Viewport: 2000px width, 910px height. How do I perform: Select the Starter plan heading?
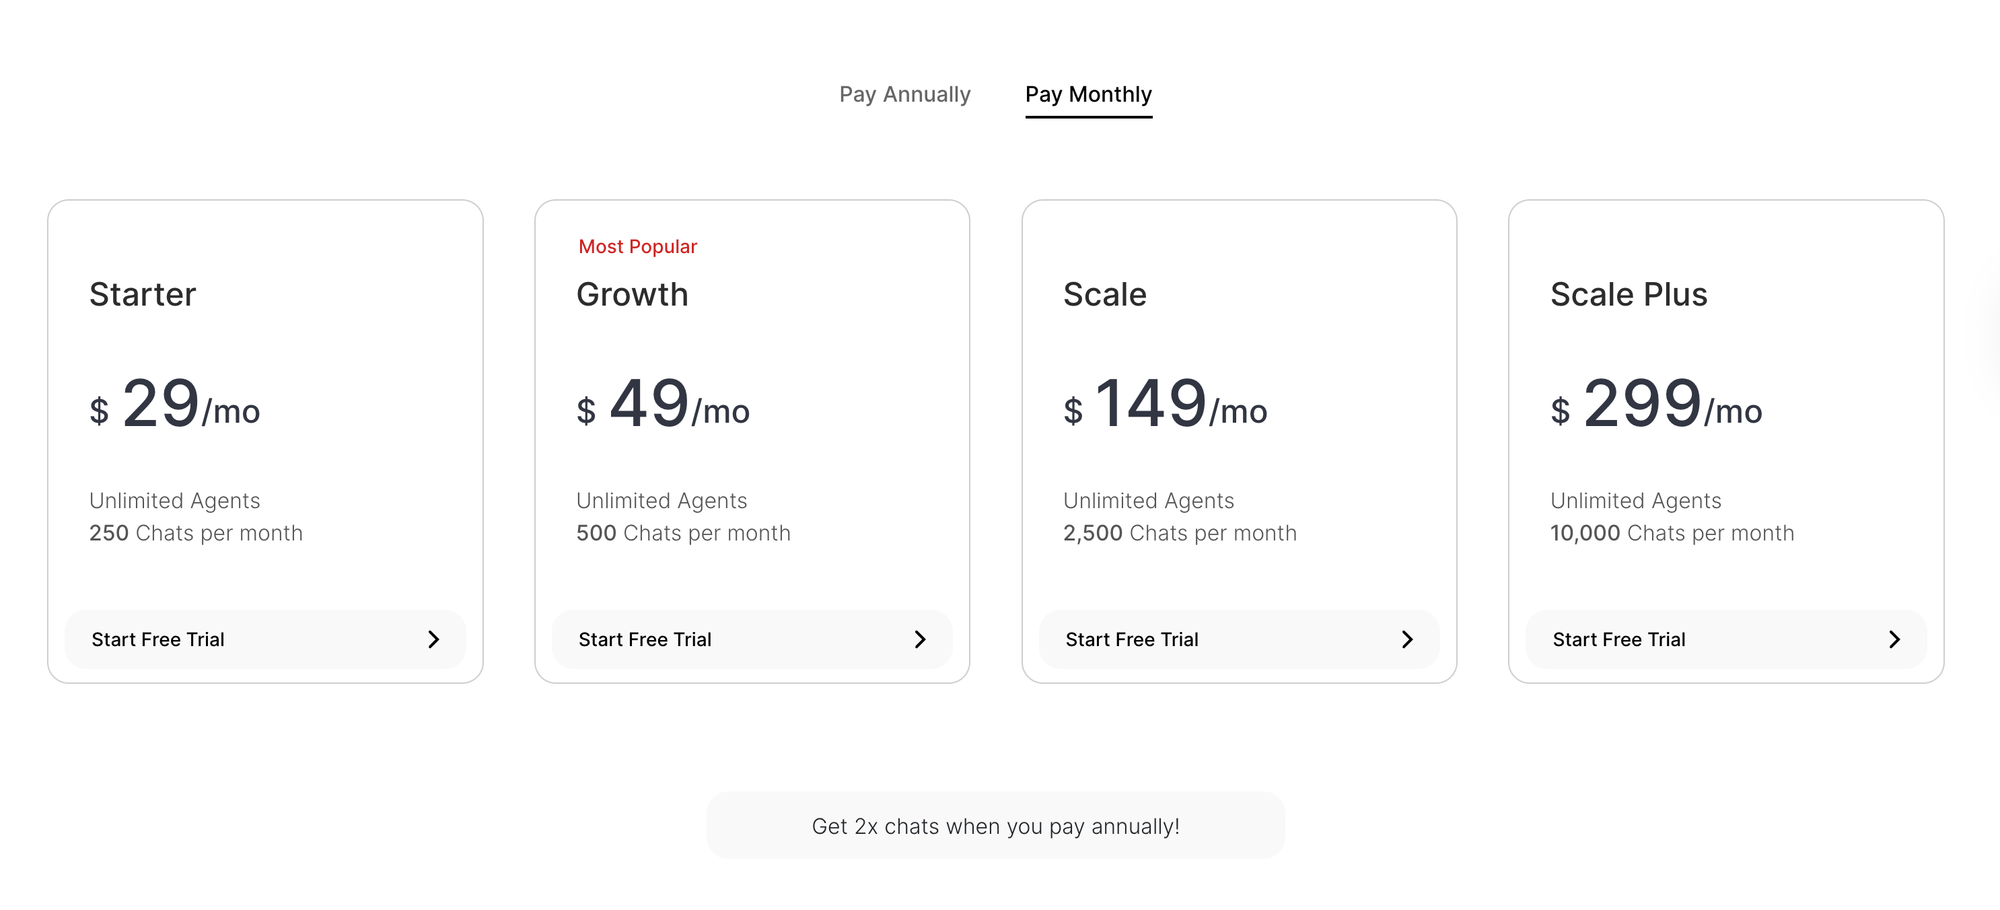(143, 294)
